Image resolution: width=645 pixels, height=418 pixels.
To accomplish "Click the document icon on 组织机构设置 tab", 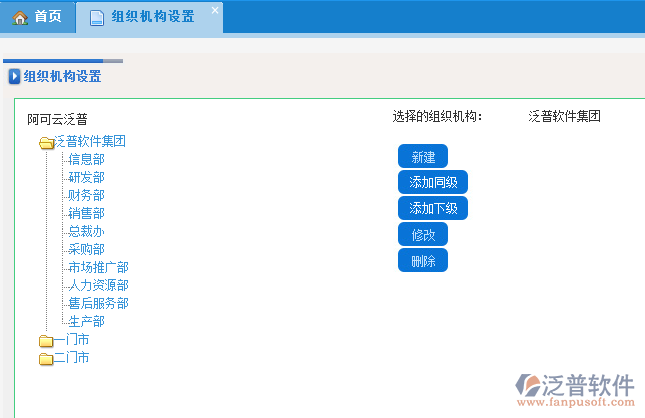I will pyautogui.click(x=97, y=18).
